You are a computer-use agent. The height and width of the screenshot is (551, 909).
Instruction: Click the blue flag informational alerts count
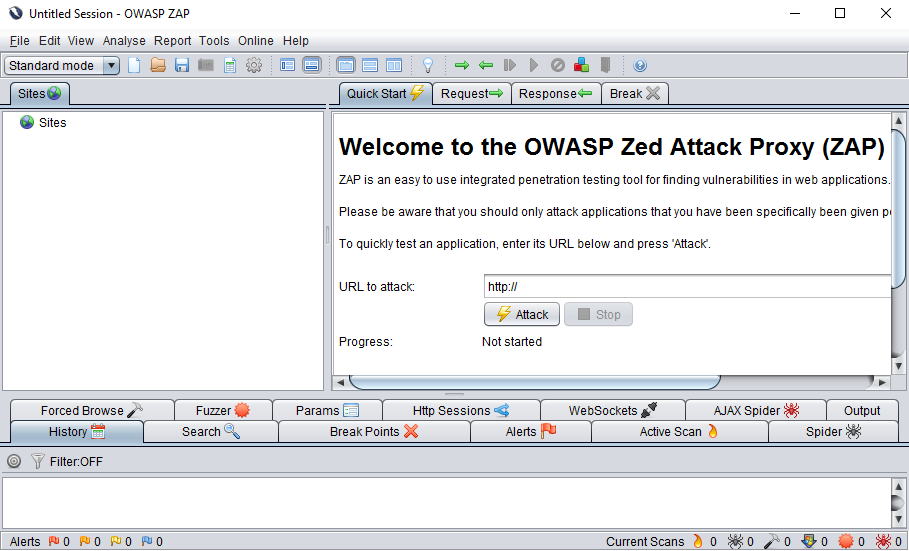[152, 541]
